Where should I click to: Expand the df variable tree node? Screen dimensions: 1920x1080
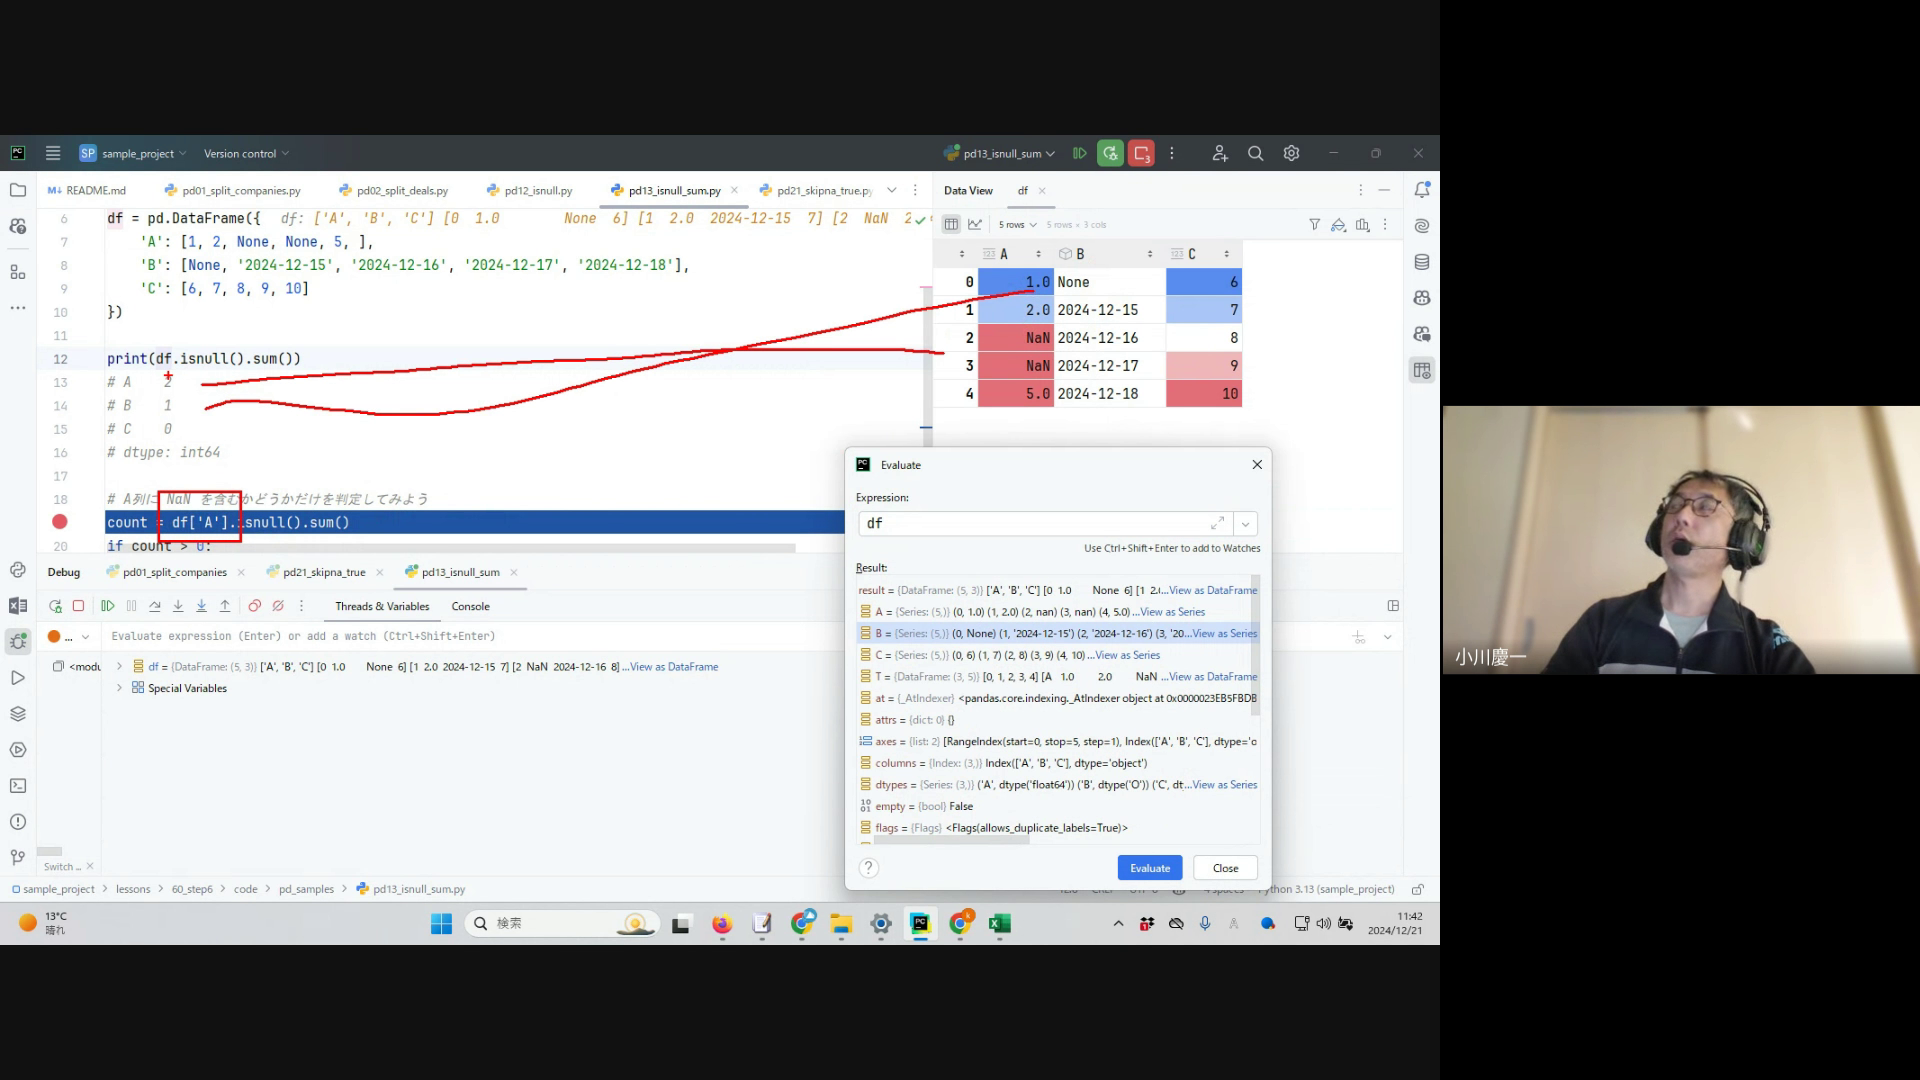(120, 666)
